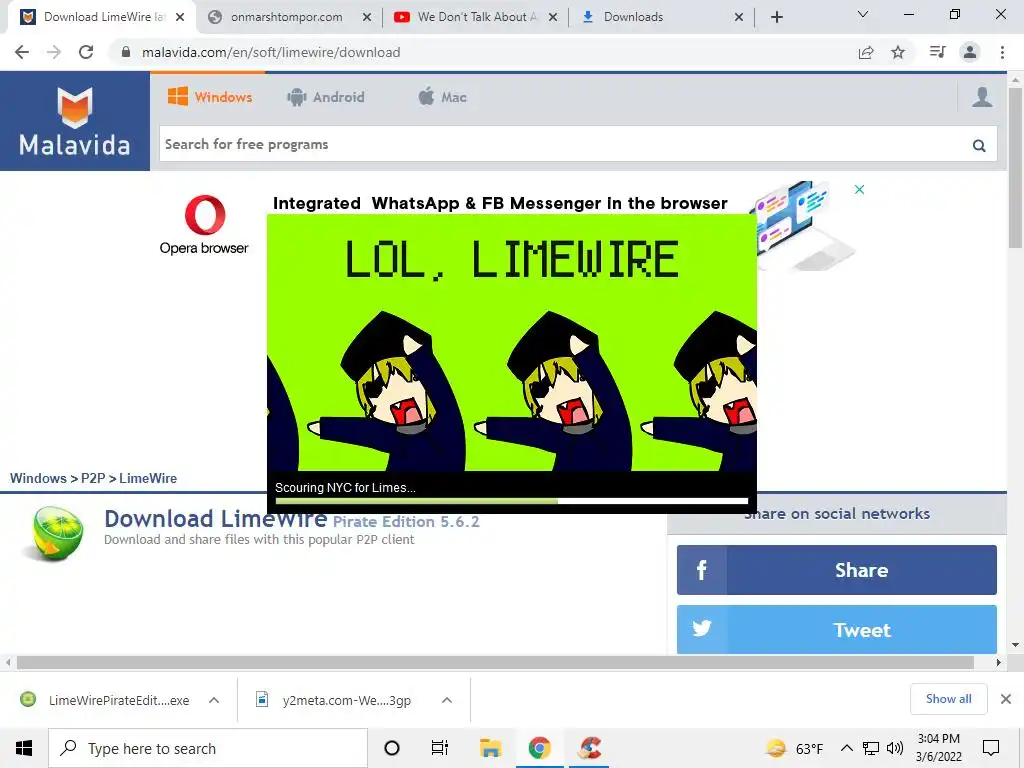
Task: Close the Opera browser ad
Action: coord(859,189)
